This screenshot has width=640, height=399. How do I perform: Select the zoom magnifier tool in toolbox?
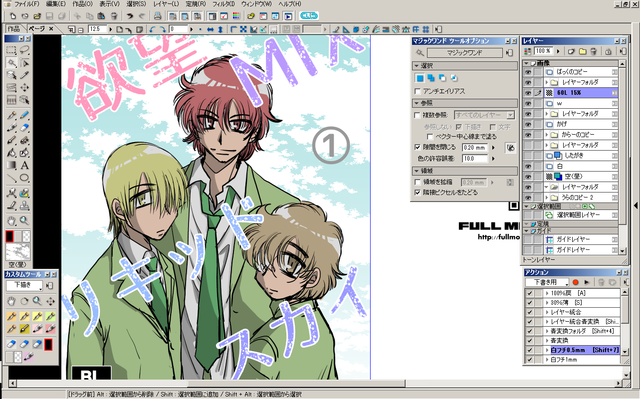24,221
